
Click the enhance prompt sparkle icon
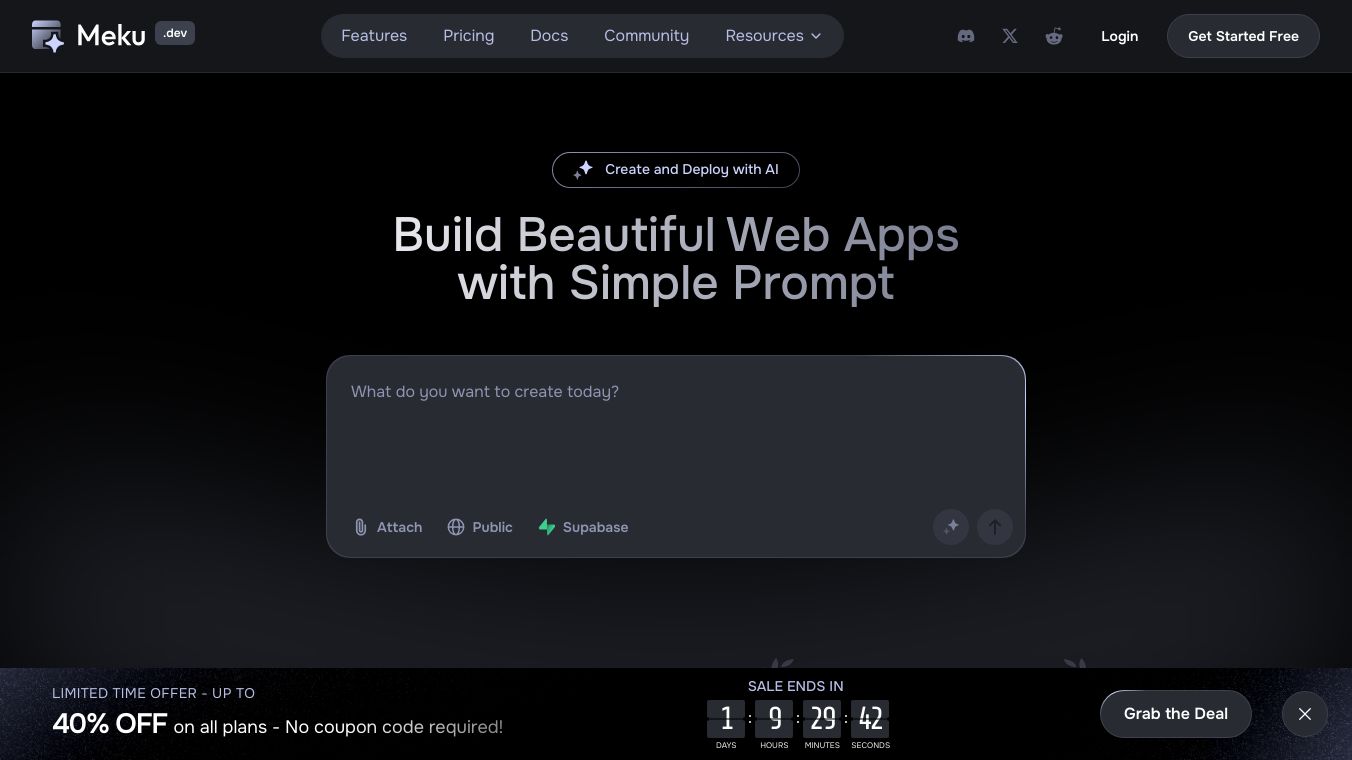point(951,527)
